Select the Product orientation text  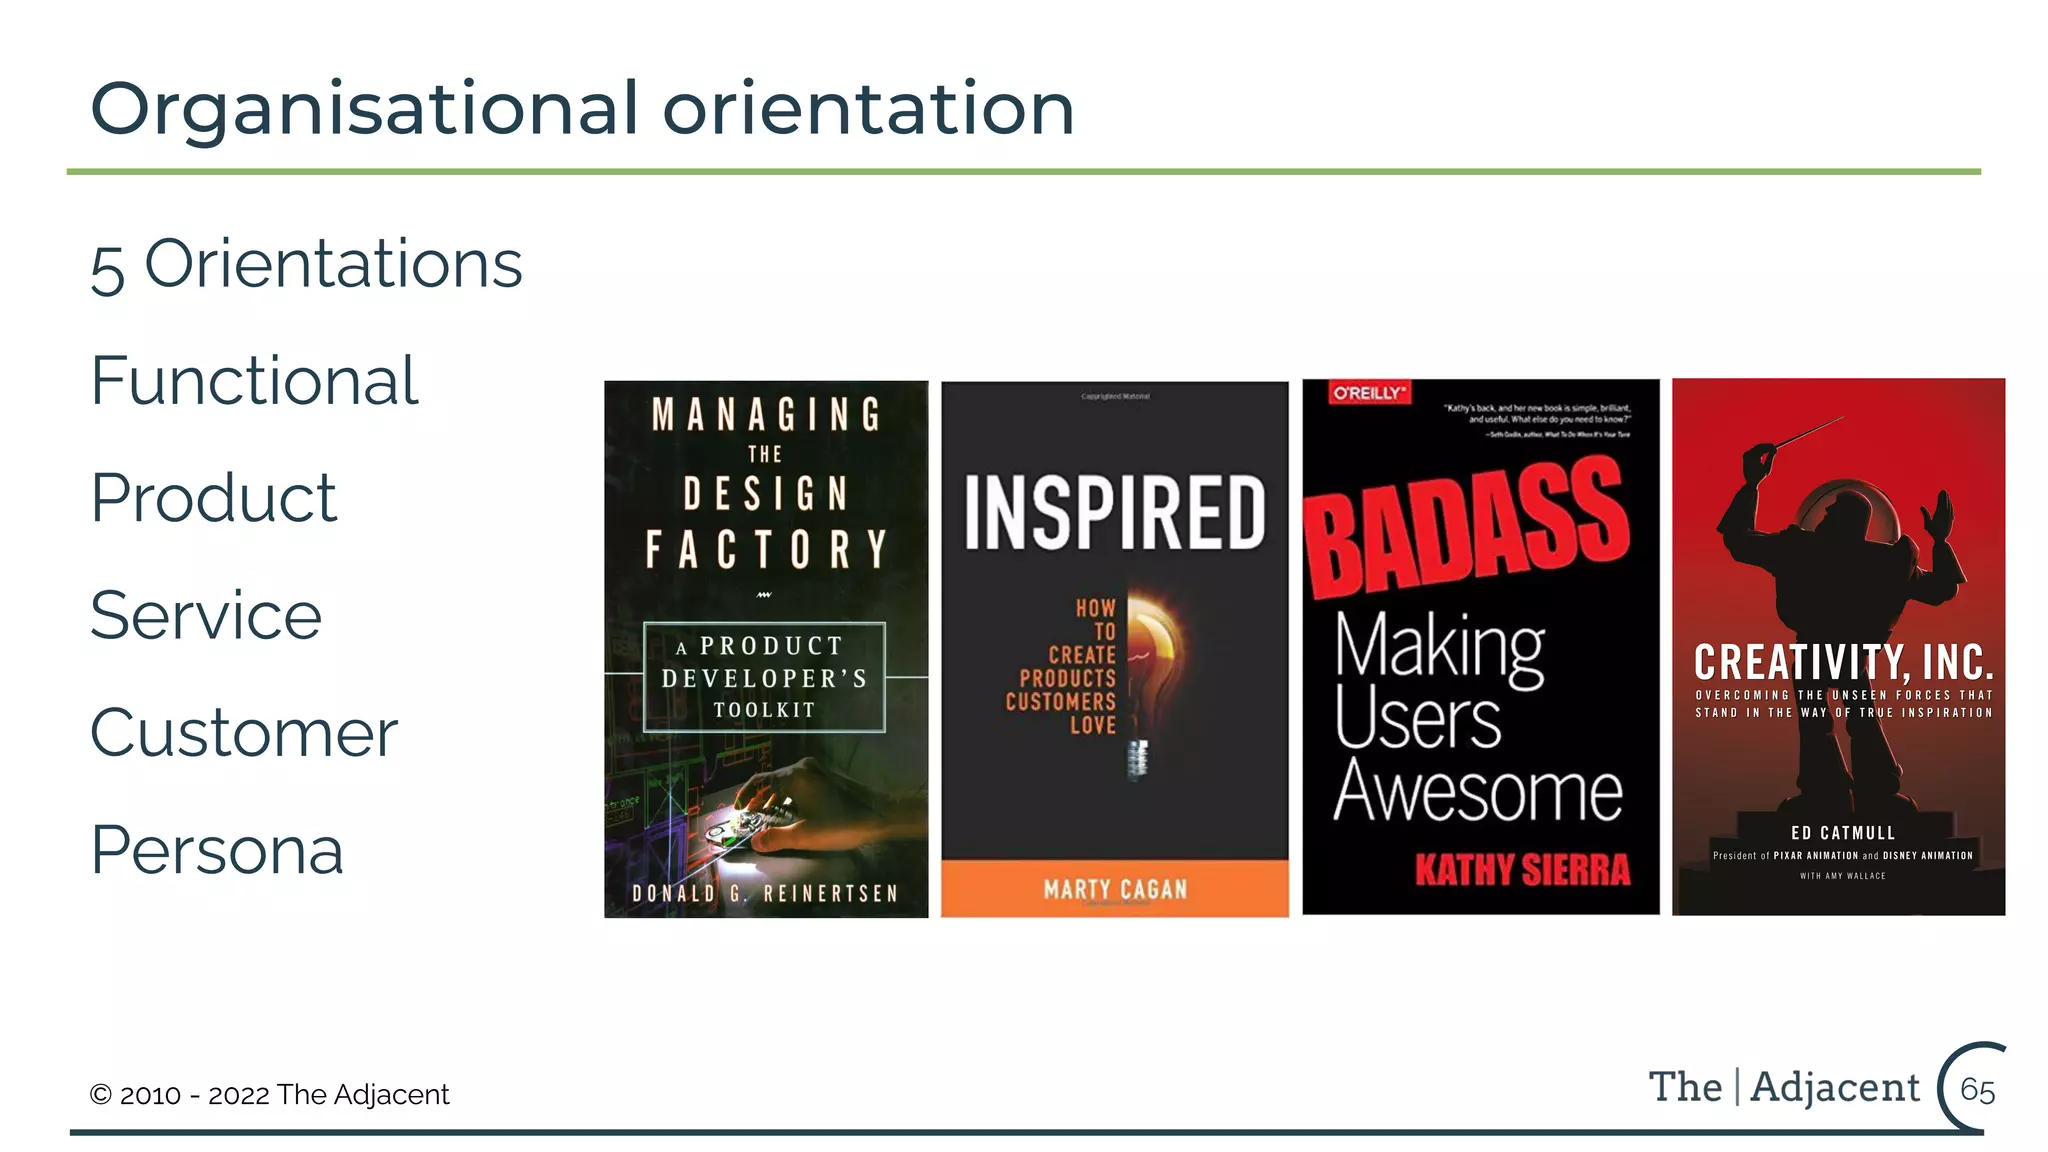pos(213,498)
